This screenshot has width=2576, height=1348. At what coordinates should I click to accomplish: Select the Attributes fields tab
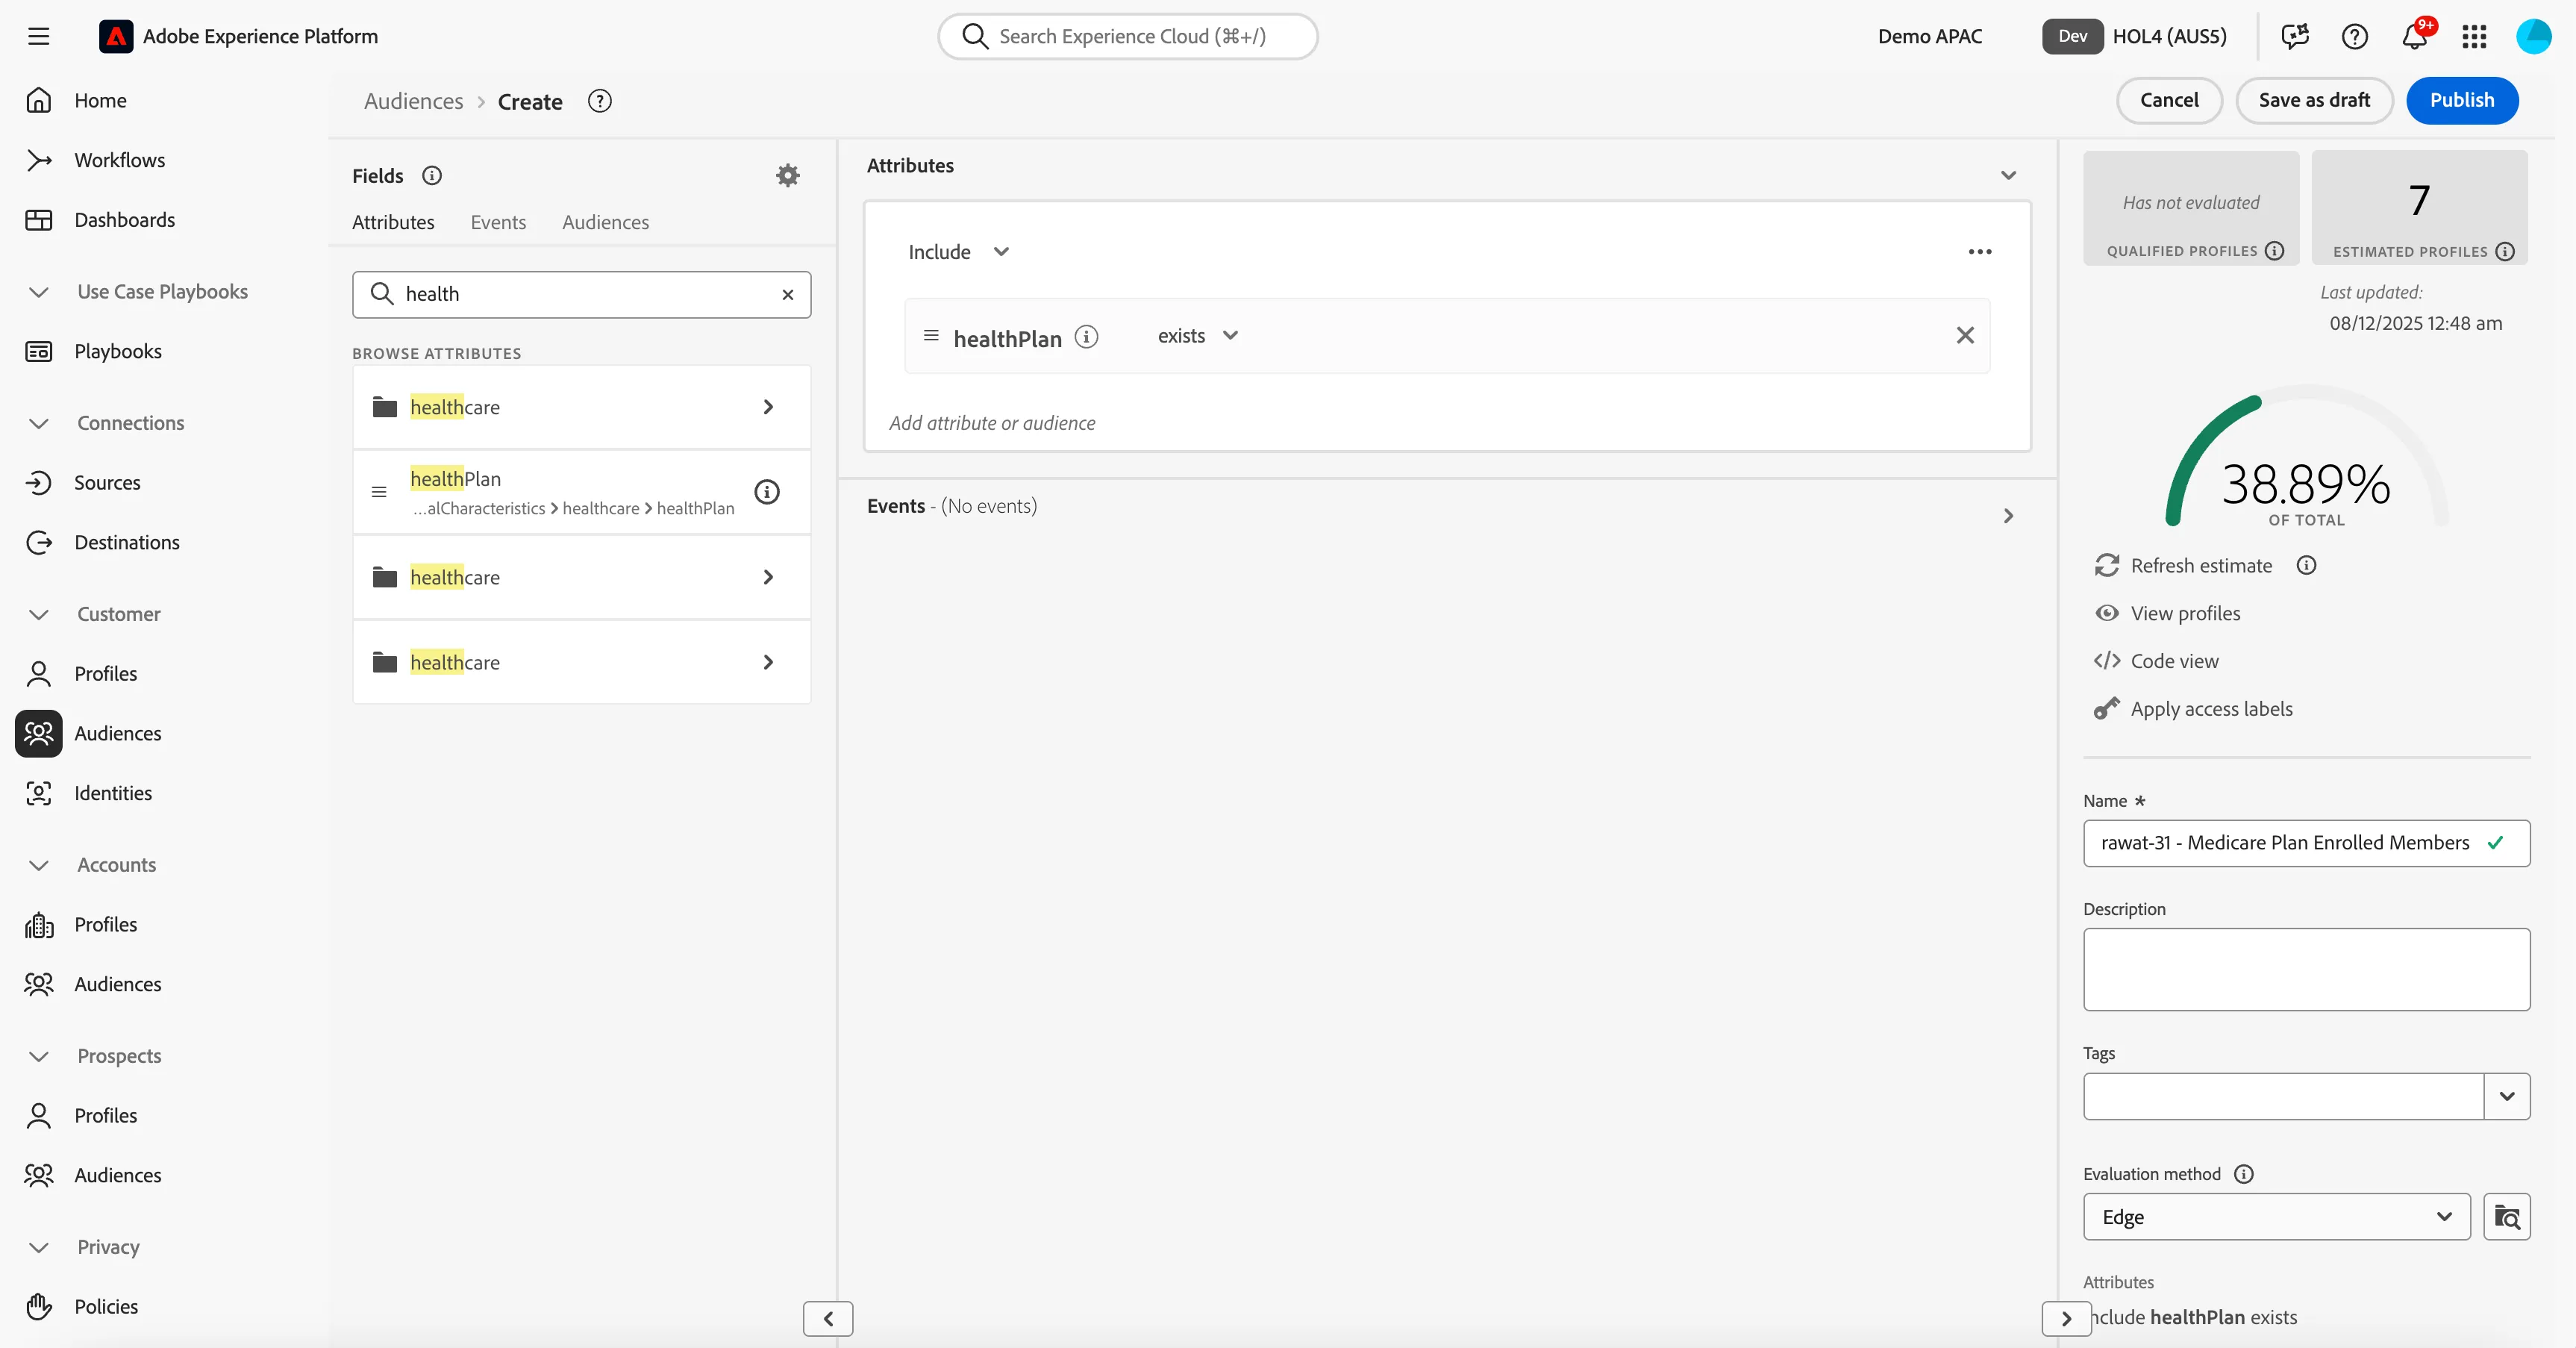click(x=393, y=222)
